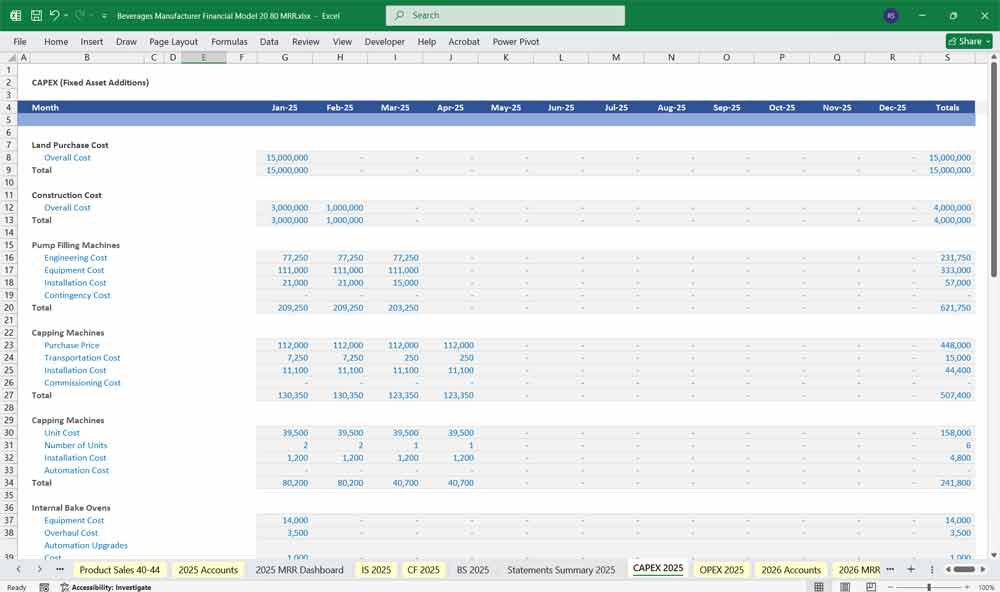Viewport: 1000px width, 592px height.
Task: Open the Formulas ribbon tab
Action: tap(229, 42)
